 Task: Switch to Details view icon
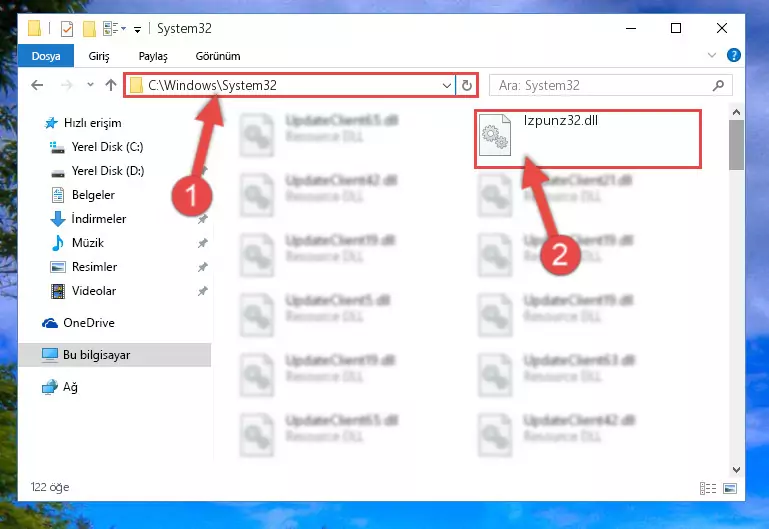tap(708, 488)
